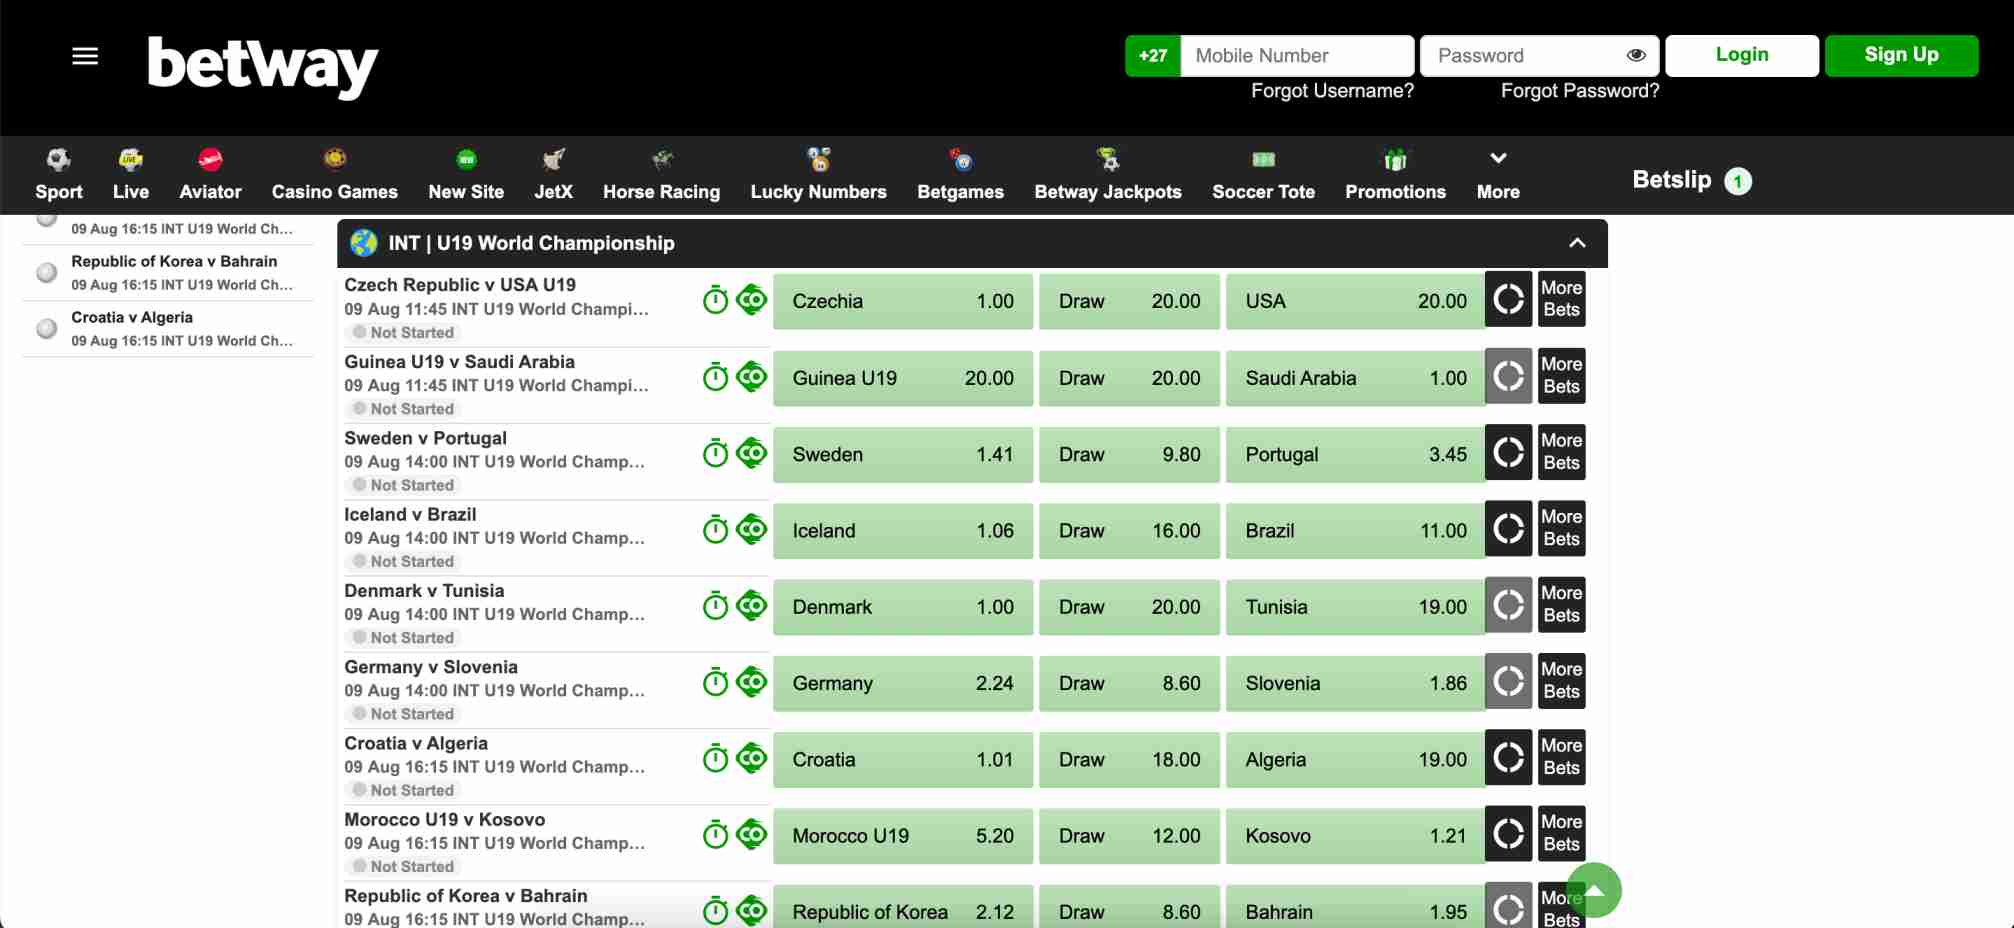This screenshot has height=928, width=2014.
Task: Click stats icon for Czech Republic v USA U19
Action: (x=751, y=299)
